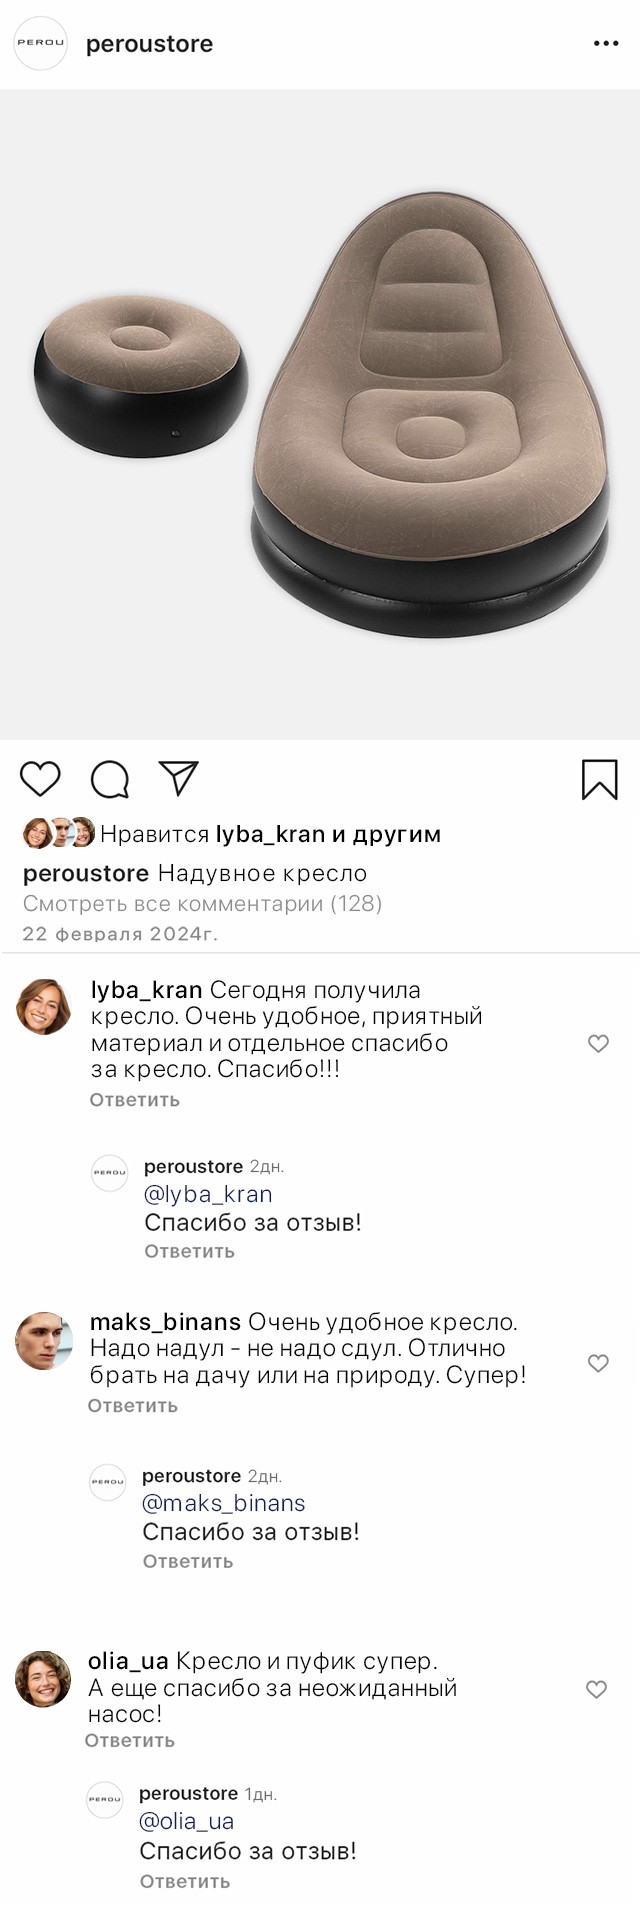Like lyba_kran's comment
This screenshot has height=1920, width=640.
point(598,1044)
